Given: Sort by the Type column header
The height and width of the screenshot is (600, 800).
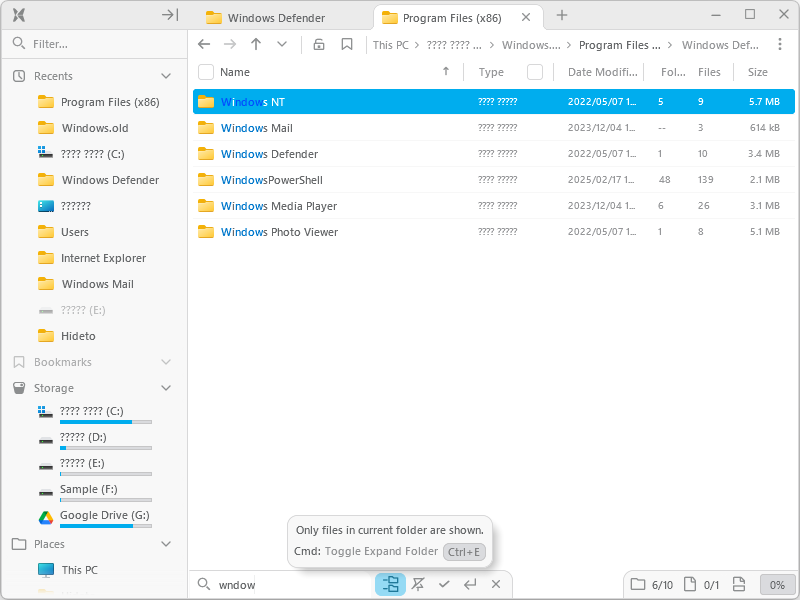Looking at the screenshot, I should 491,72.
